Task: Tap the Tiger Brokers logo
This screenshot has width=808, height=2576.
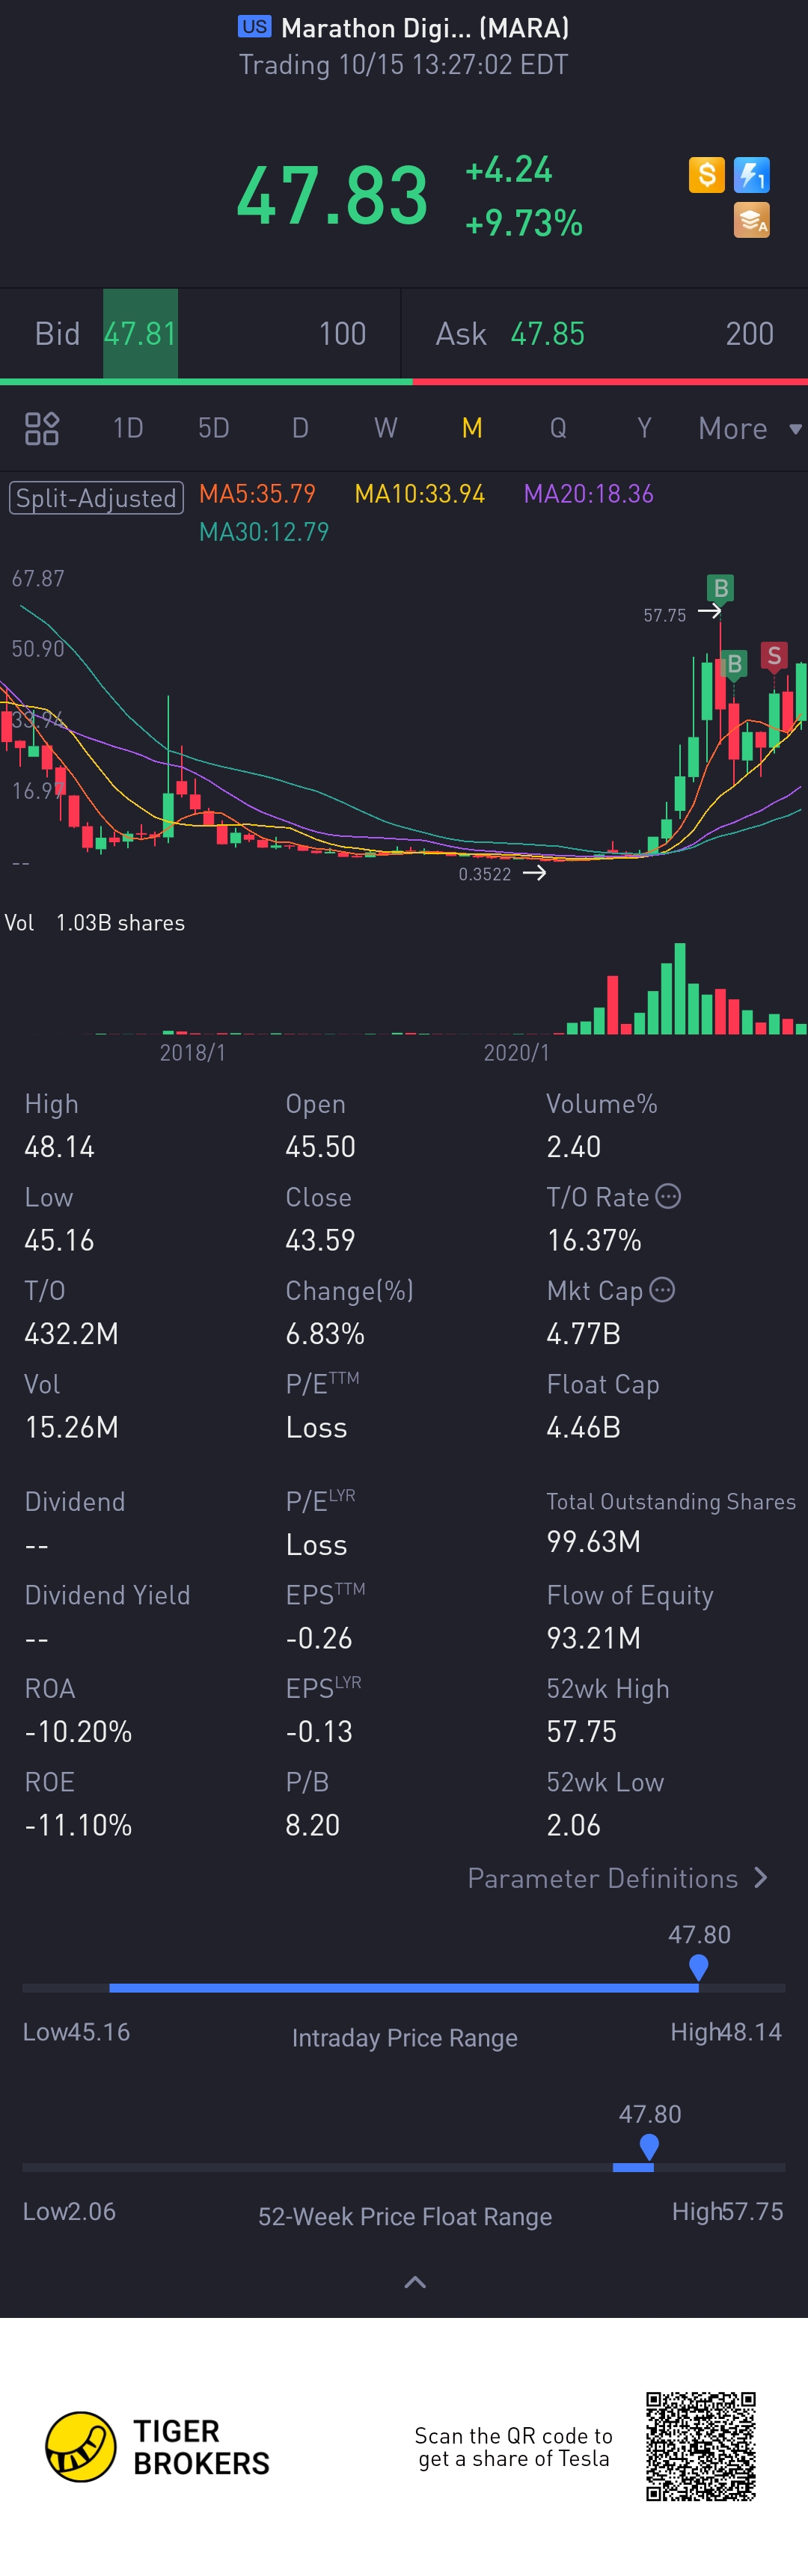Action: (158, 2446)
